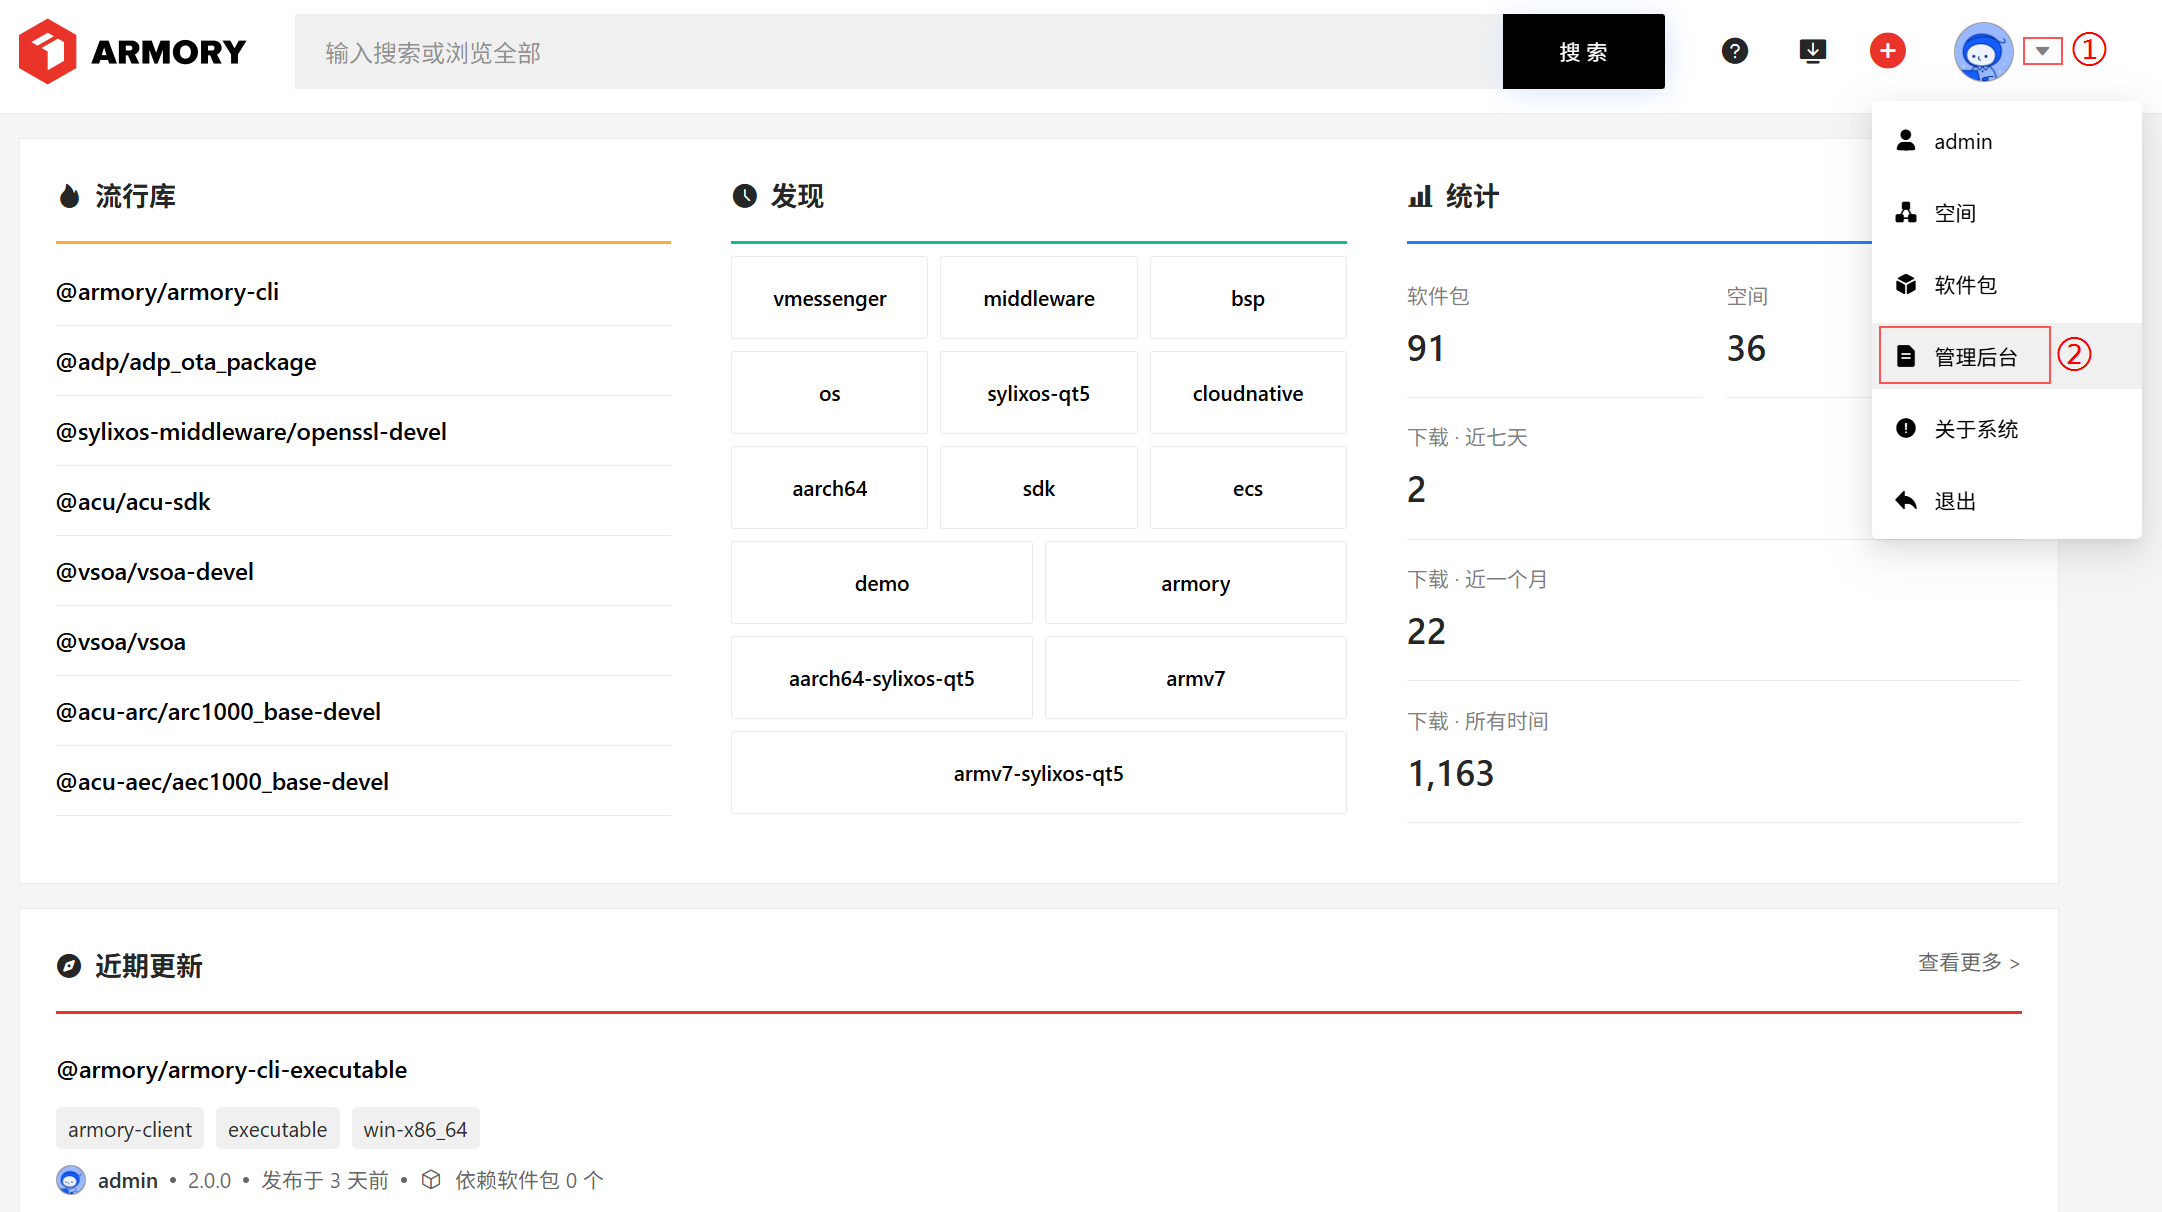Click the 查看更多 link
The image size is (2162, 1212).
(1968, 962)
